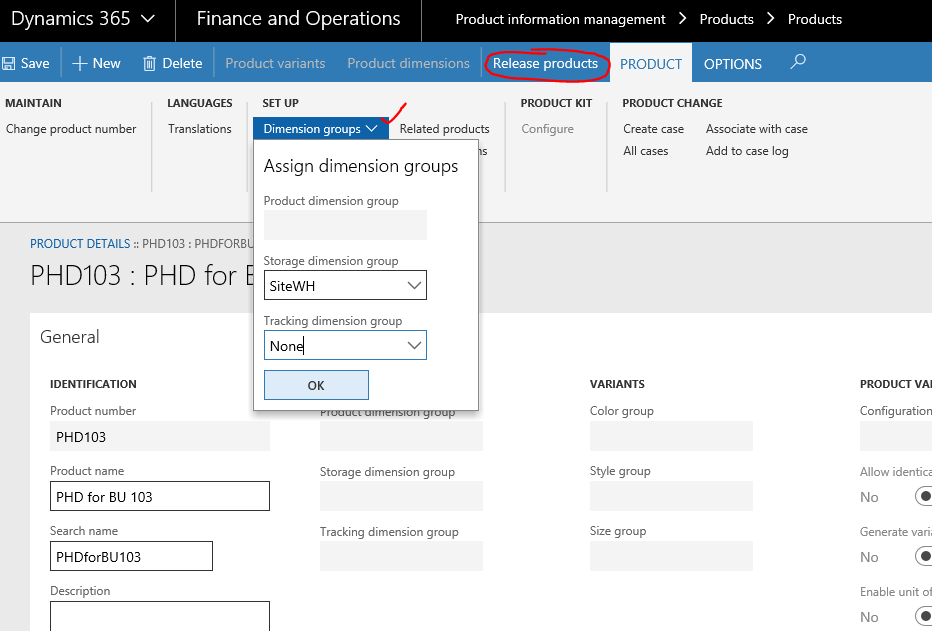Click the VARIANTS section heading
The width and height of the screenshot is (932, 631).
click(x=617, y=384)
